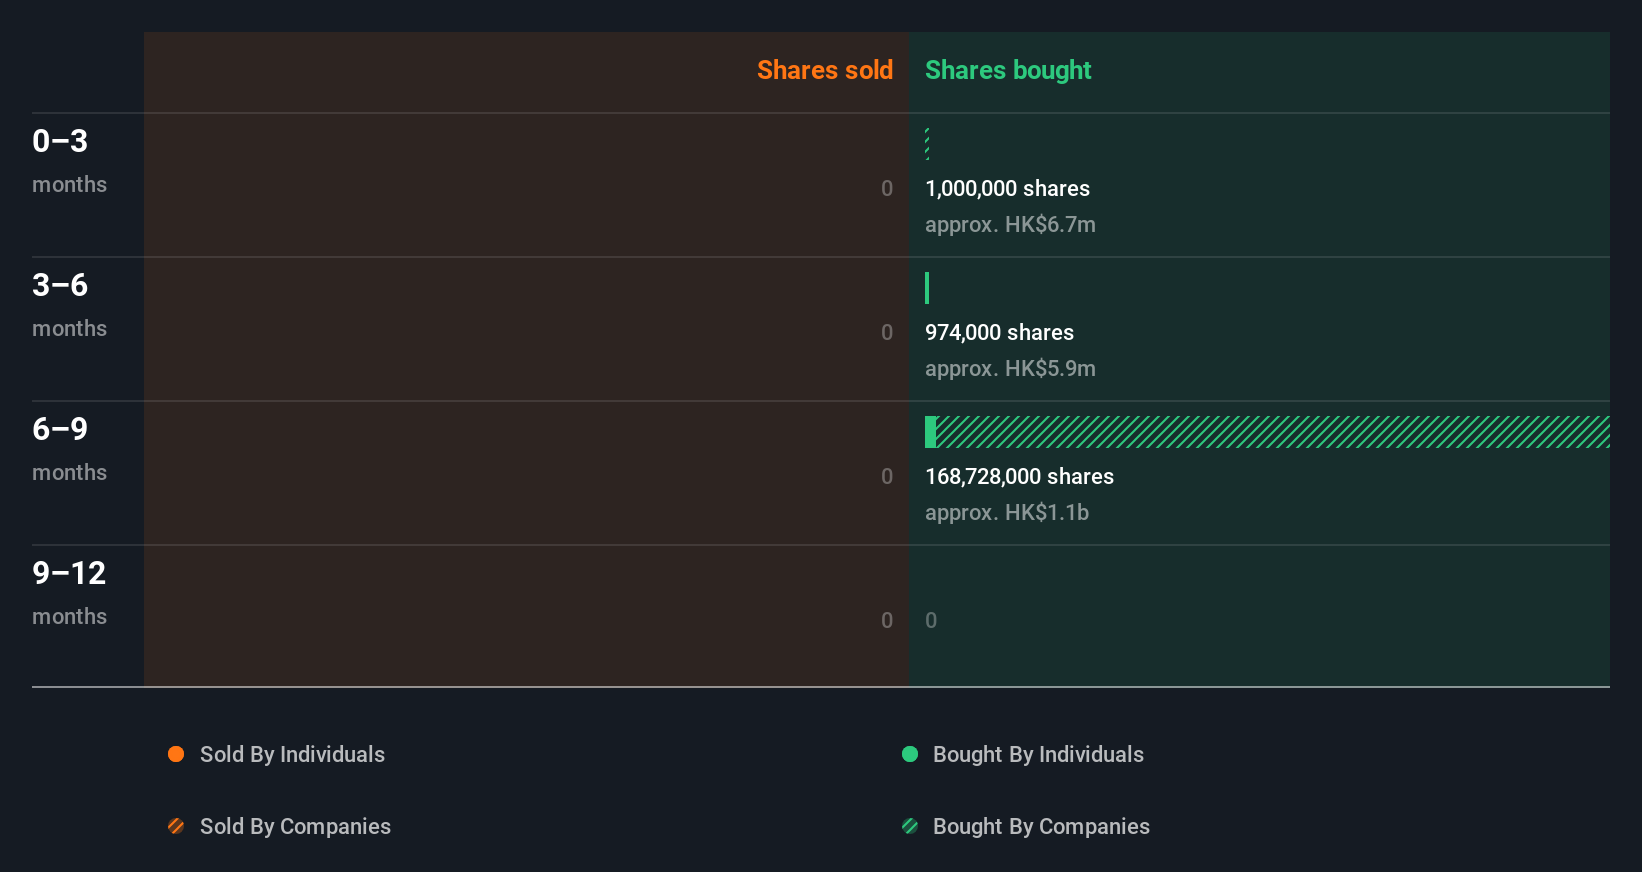Screen dimensions: 1642x872
Task: Select the Sold By Companies legend label
Action: pos(295,826)
